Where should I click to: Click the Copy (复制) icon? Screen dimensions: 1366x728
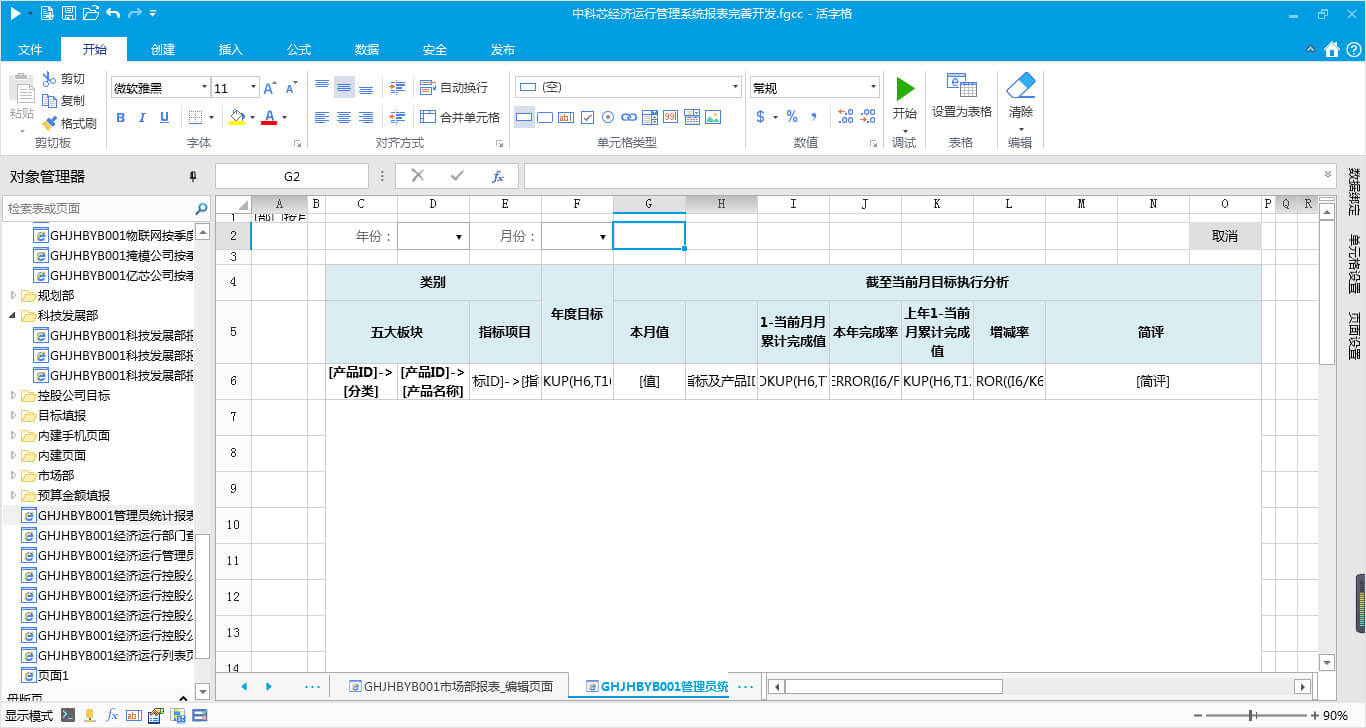(50, 101)
